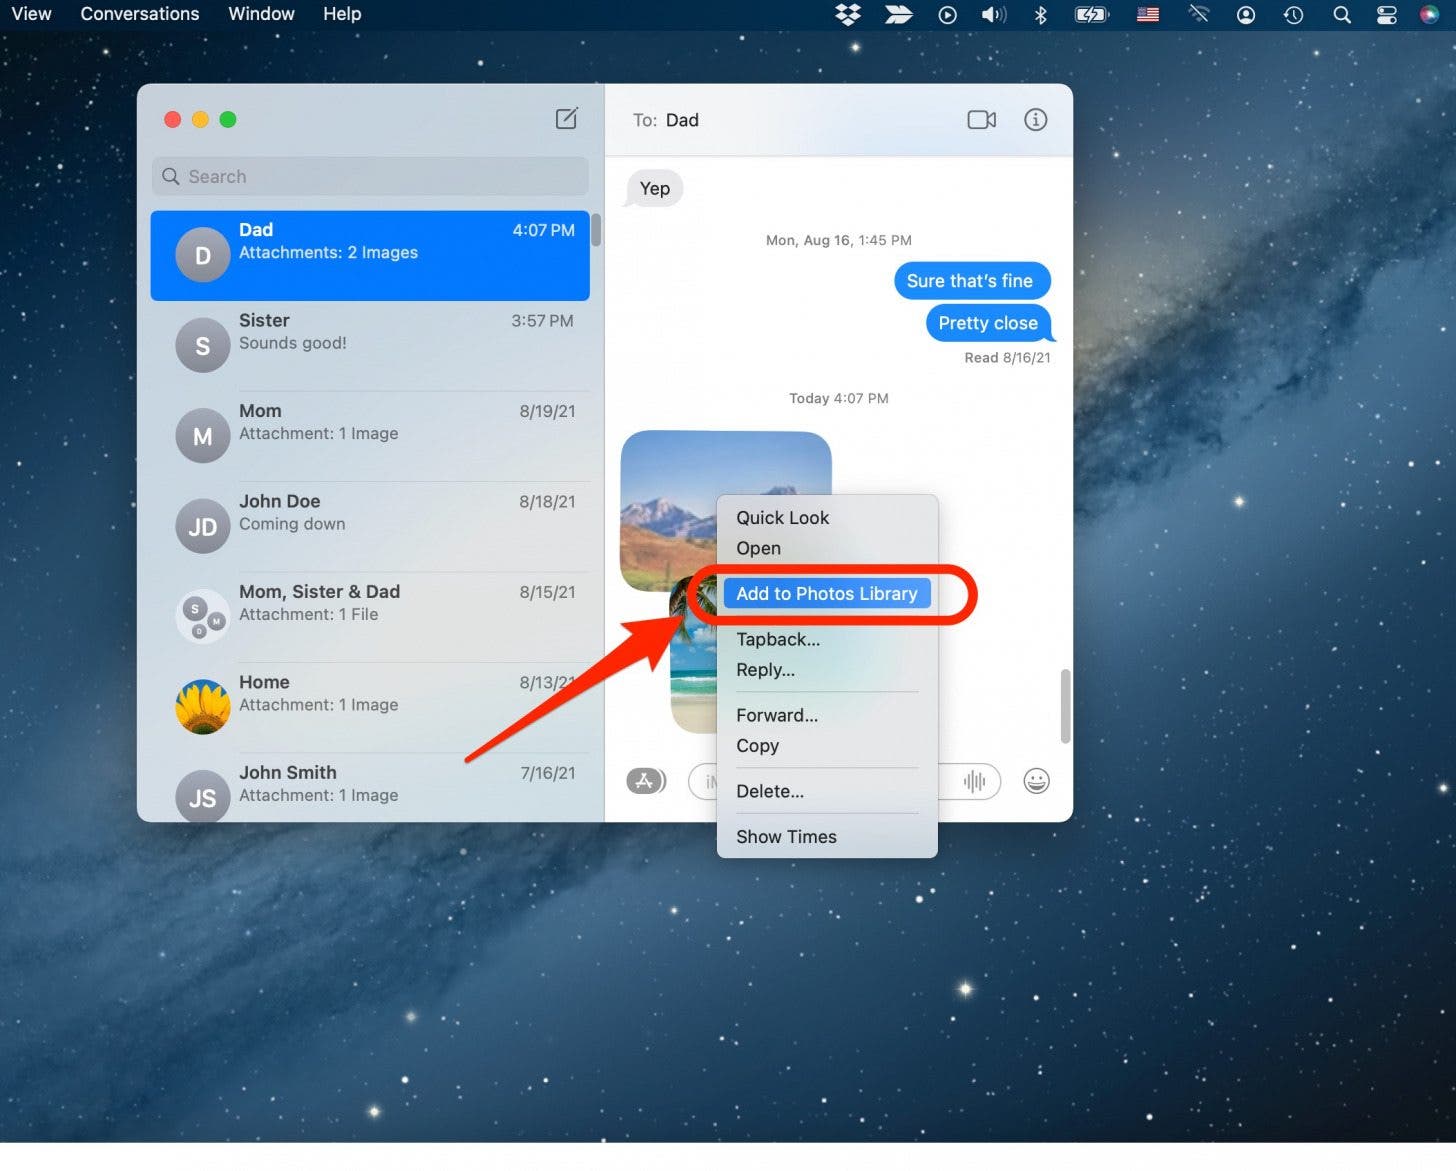Click the Search field in sidebar
The image size is (1456, 1171).
coord(370,177)
